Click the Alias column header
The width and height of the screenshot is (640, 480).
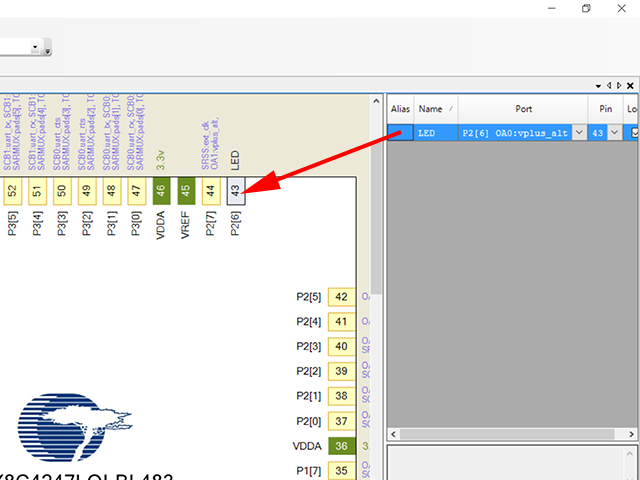[x=400, y=109]
